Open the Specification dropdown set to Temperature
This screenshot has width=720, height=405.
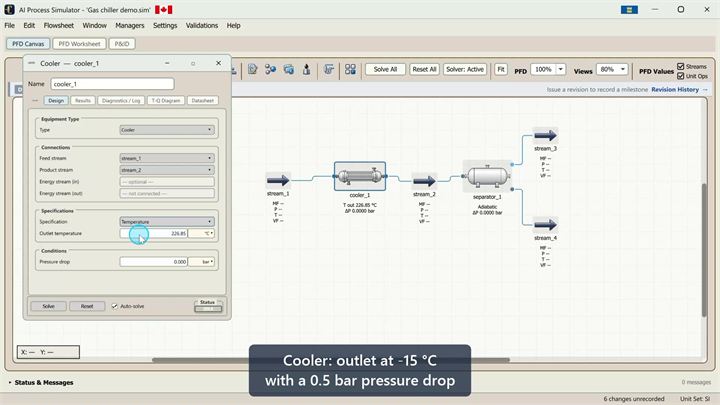click(167, 222)
